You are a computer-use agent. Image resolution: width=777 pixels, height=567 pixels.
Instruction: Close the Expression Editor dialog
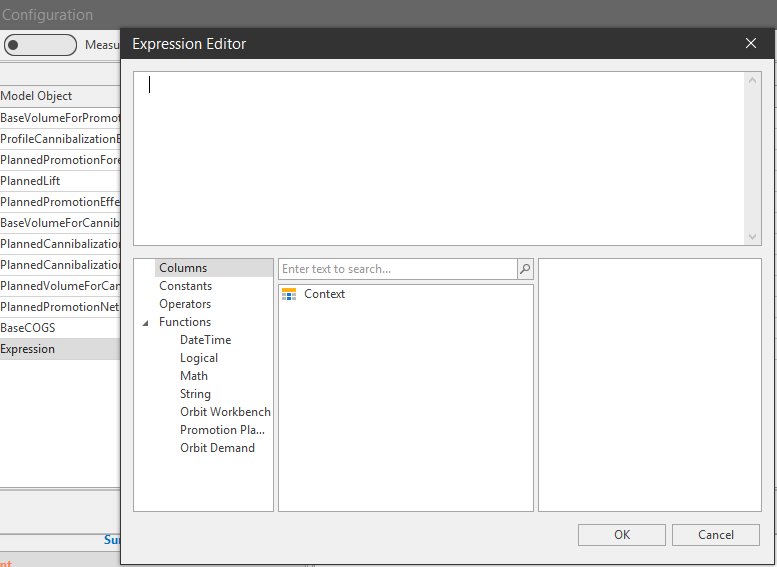[x=751, y=44]
